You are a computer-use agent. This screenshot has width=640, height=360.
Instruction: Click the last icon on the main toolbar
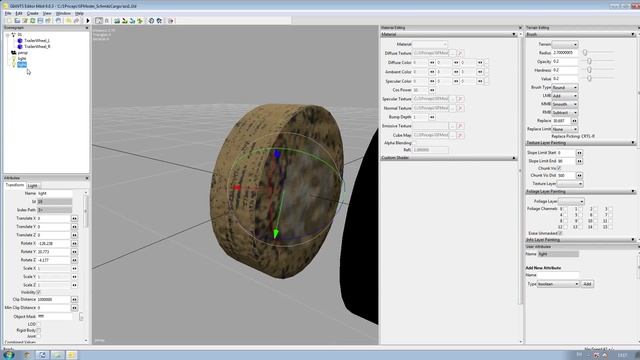point(171,20)
